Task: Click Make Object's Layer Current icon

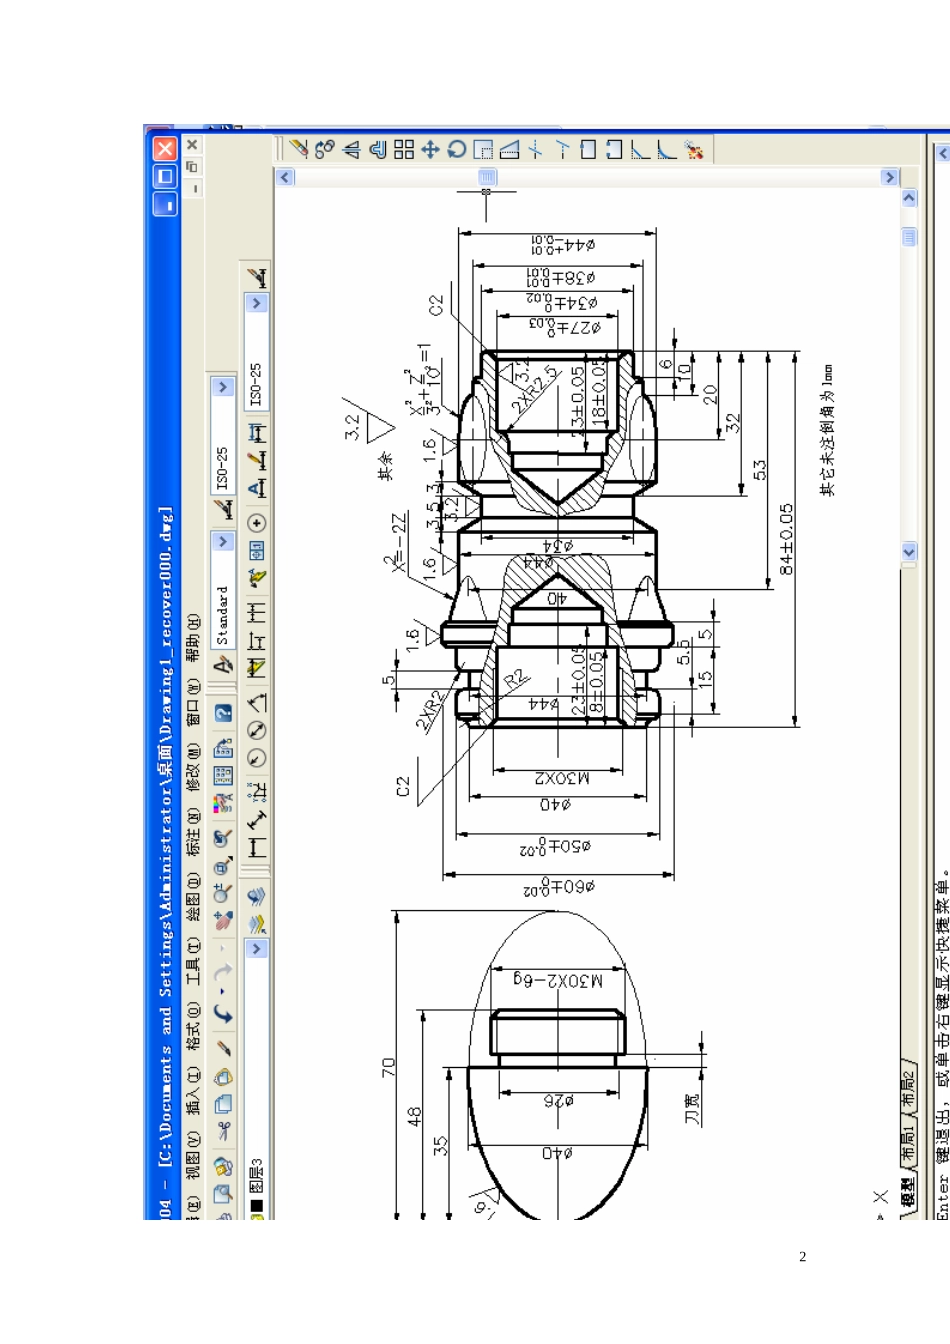Action: [257, 923]
